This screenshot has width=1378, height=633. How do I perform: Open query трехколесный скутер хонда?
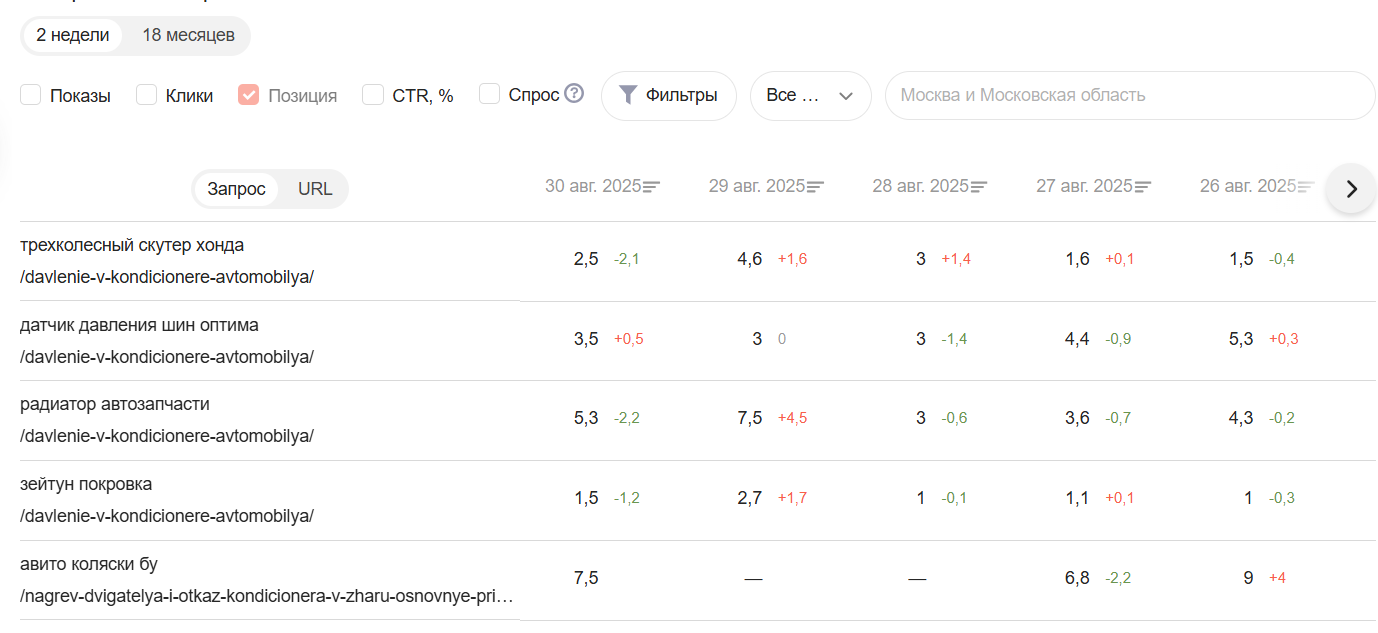coord(132,246)
